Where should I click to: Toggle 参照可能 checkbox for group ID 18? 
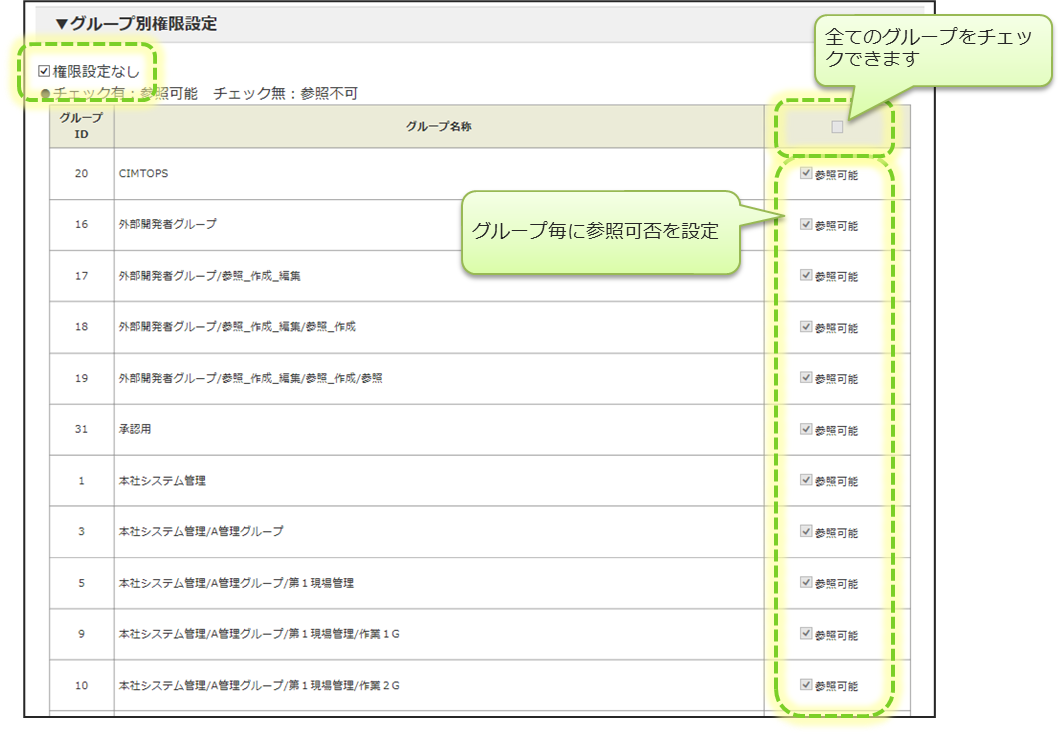point(806,327)
